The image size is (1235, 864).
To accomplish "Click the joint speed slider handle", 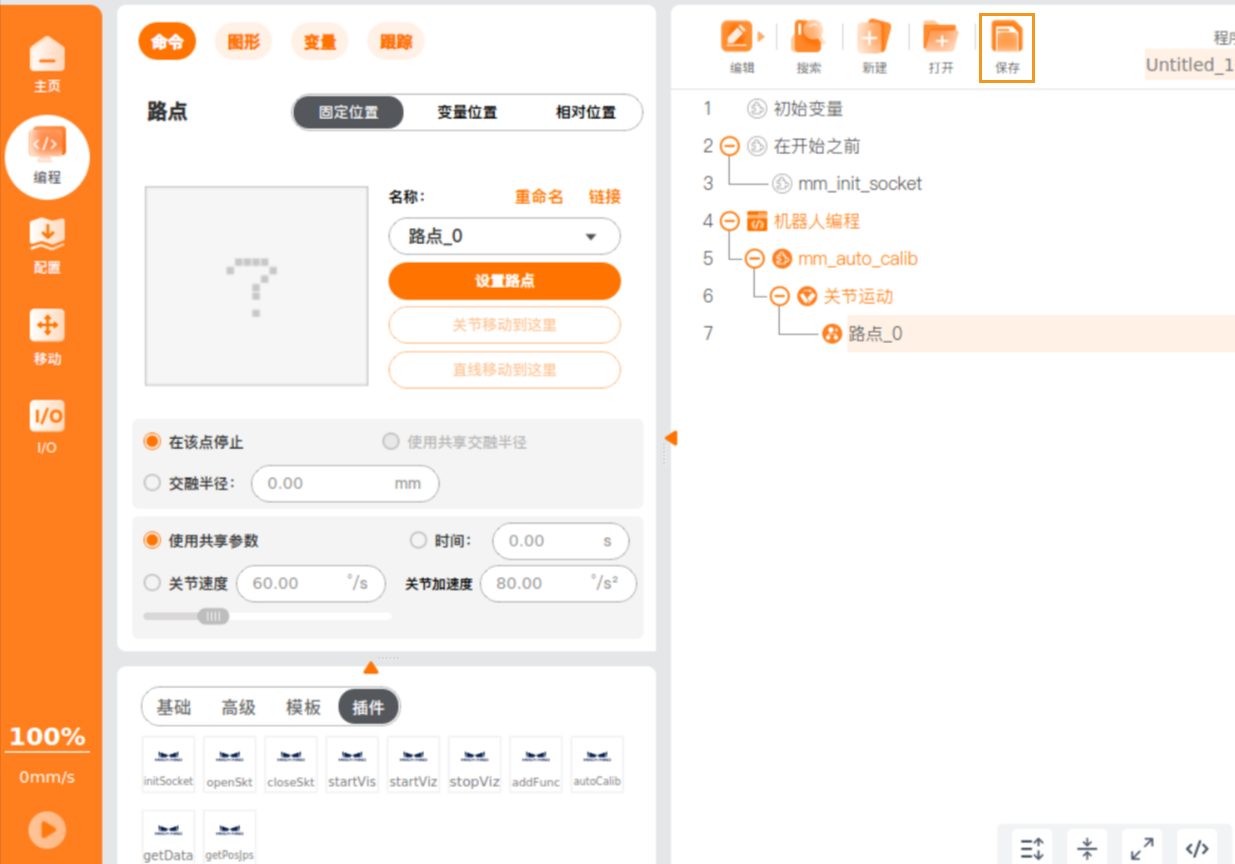I will pyautogui.click(x=212, y=616).
